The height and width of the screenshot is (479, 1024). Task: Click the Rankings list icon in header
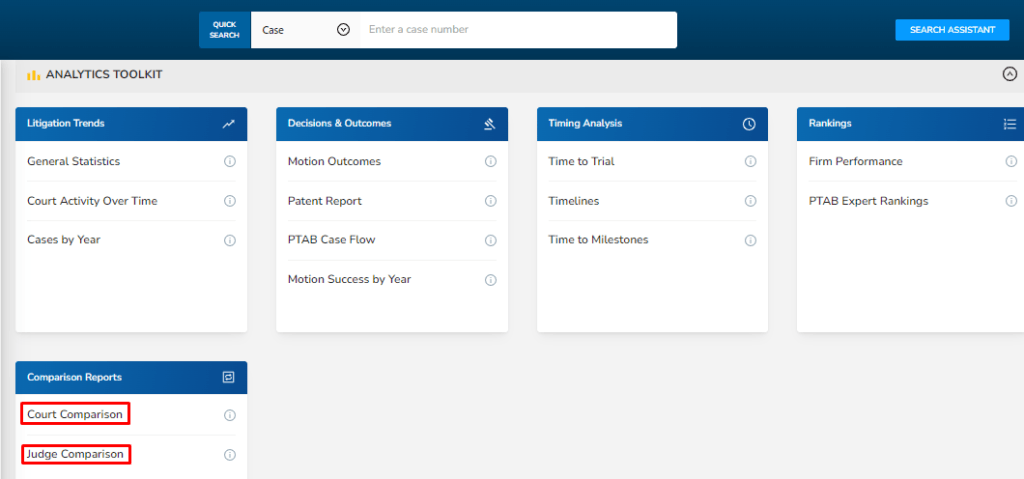(x=1010, y=124)
